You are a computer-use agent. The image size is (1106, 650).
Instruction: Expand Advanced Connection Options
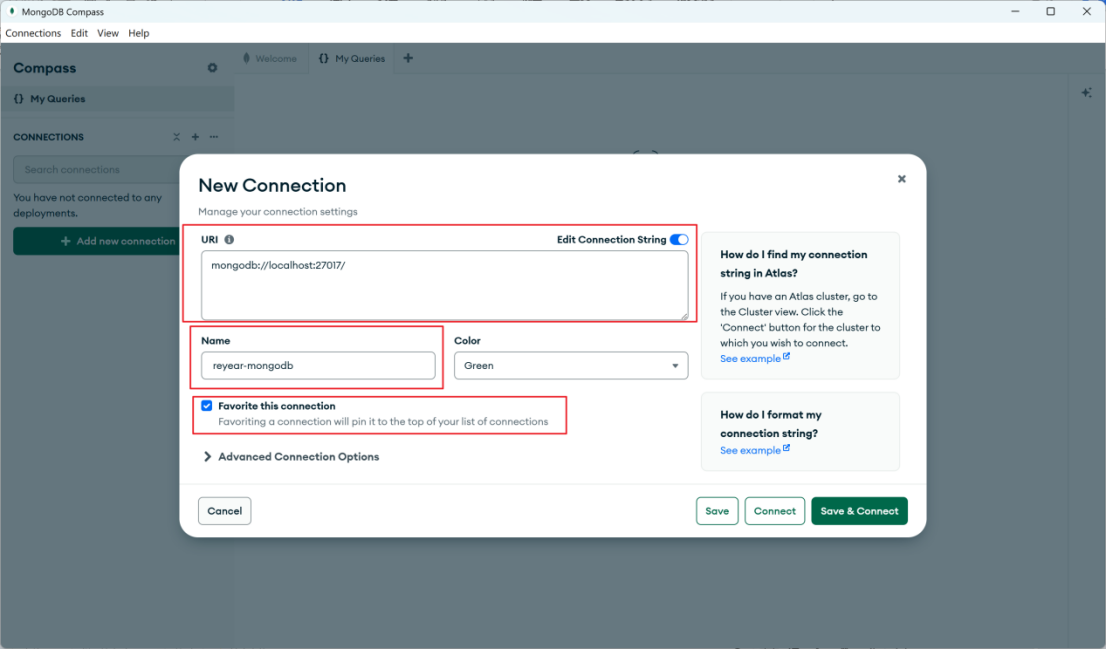(x=291, y=457)
